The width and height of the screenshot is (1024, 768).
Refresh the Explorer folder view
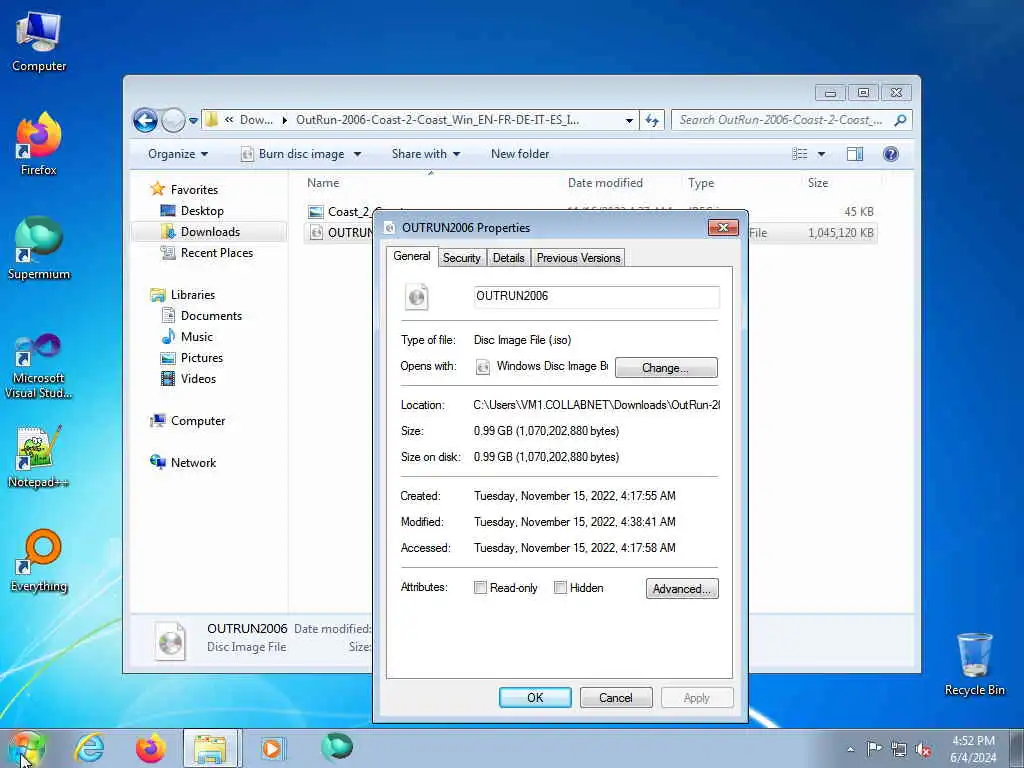click(652, 120)
